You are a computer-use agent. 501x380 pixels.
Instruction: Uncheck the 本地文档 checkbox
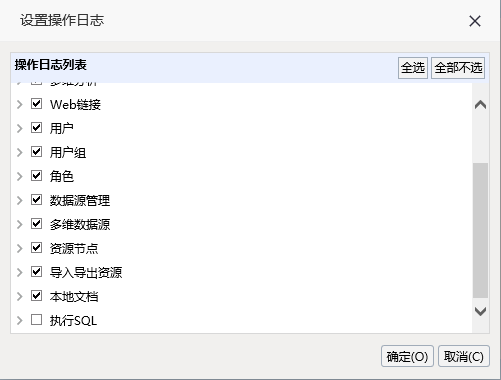click(36, 296)
